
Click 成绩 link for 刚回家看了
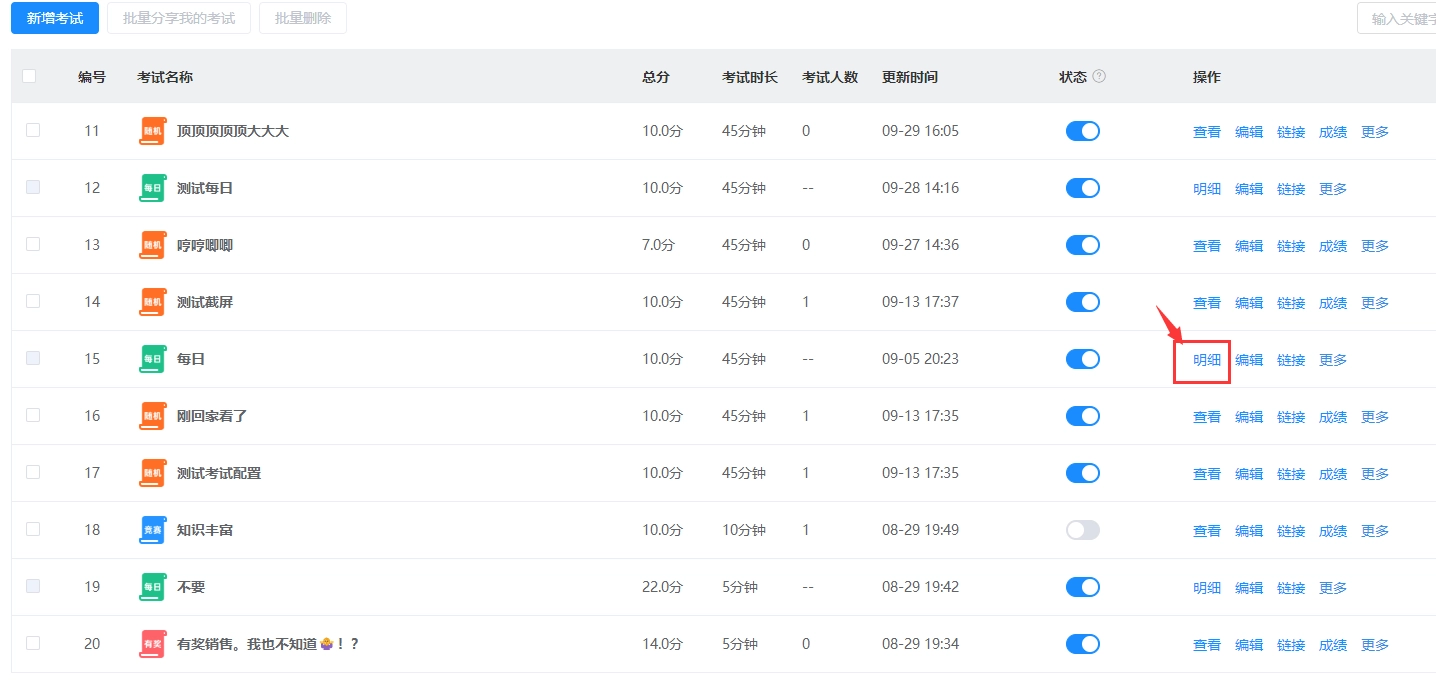1332,417
